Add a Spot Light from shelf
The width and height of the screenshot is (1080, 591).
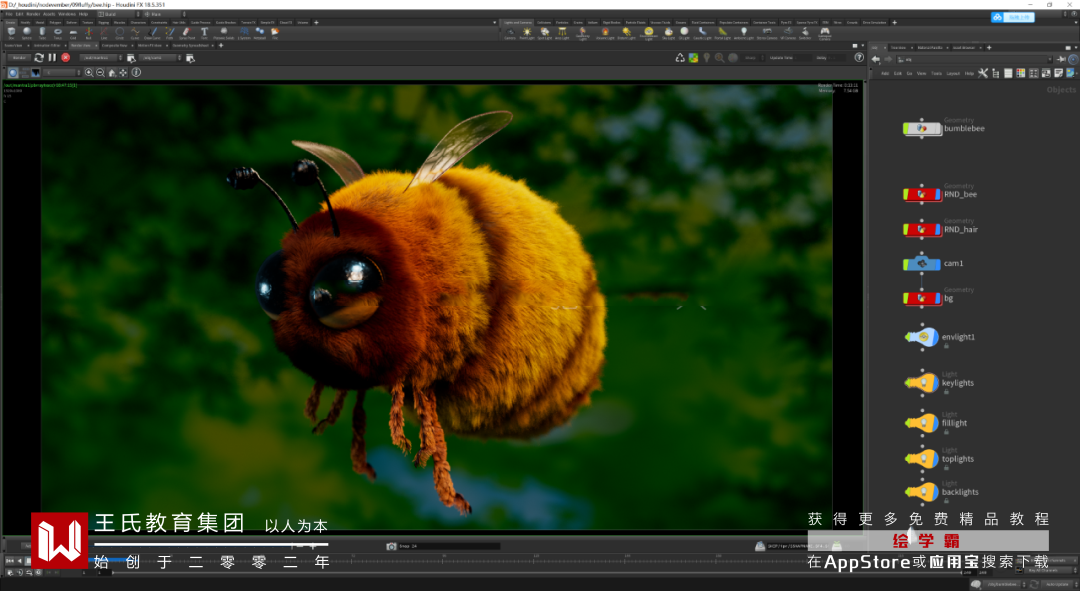click(545, 32)
